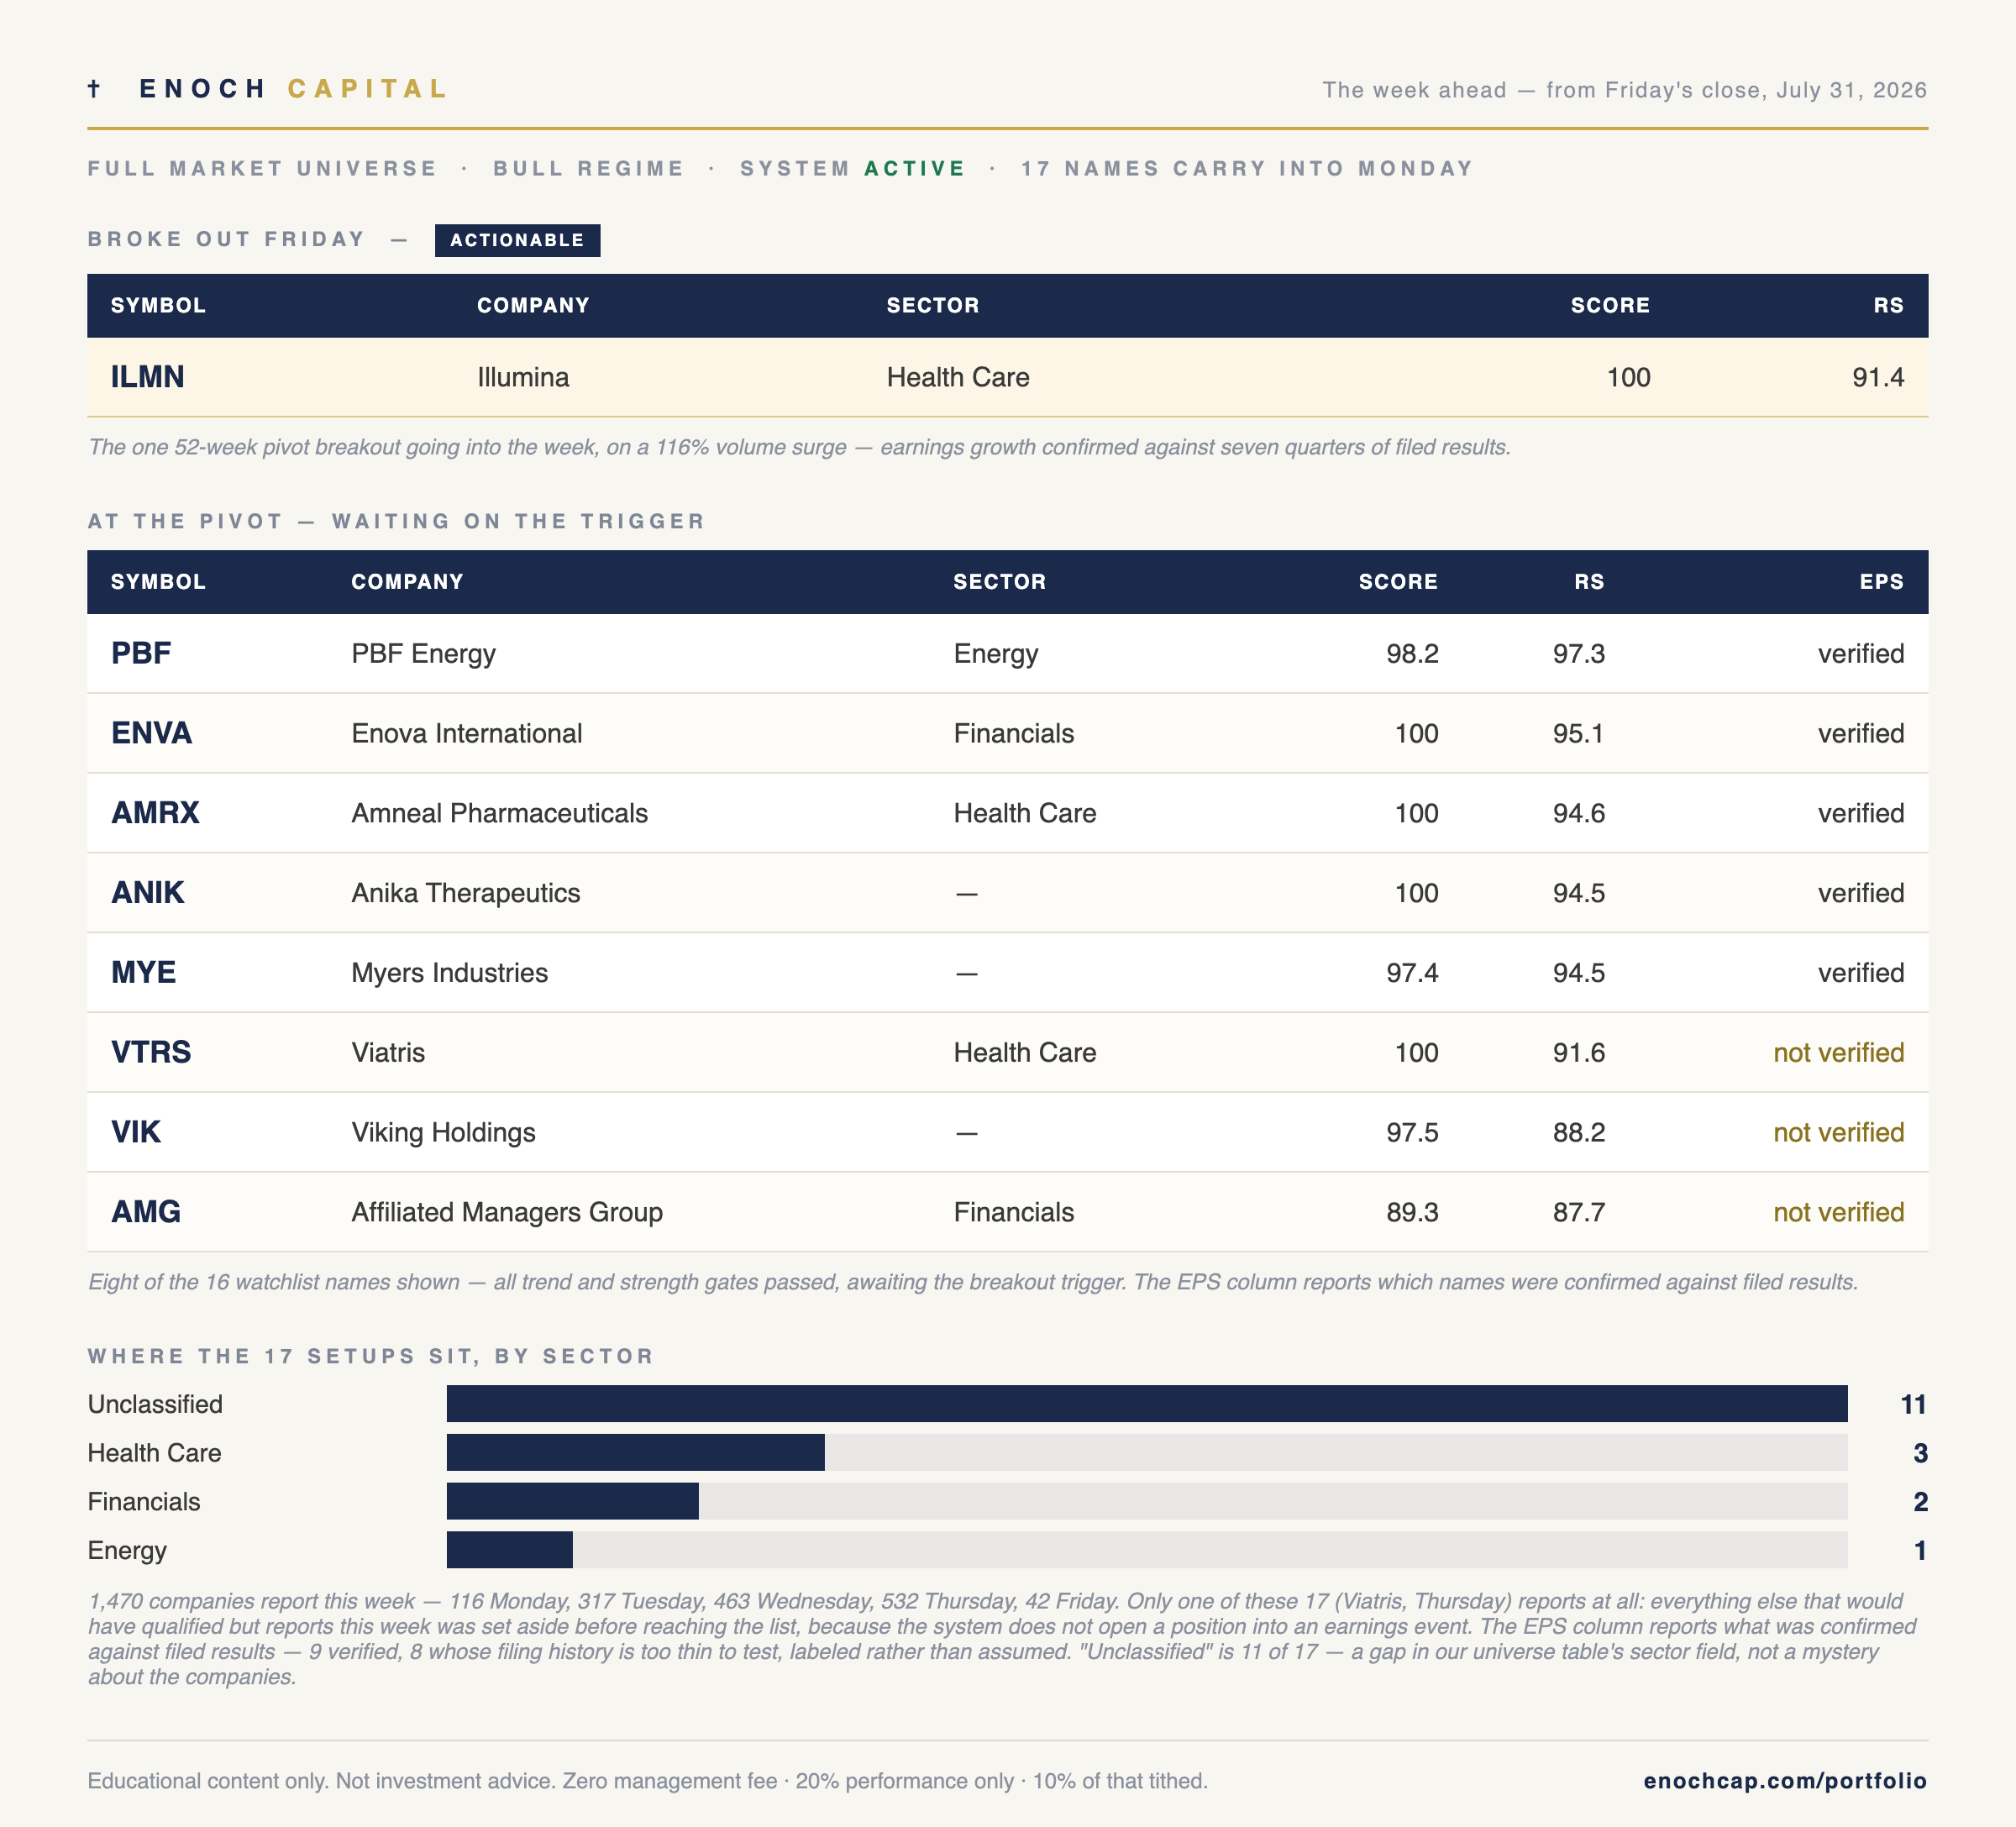
Task: Click the week ahead date header
Action: [x=1624, y=90]
